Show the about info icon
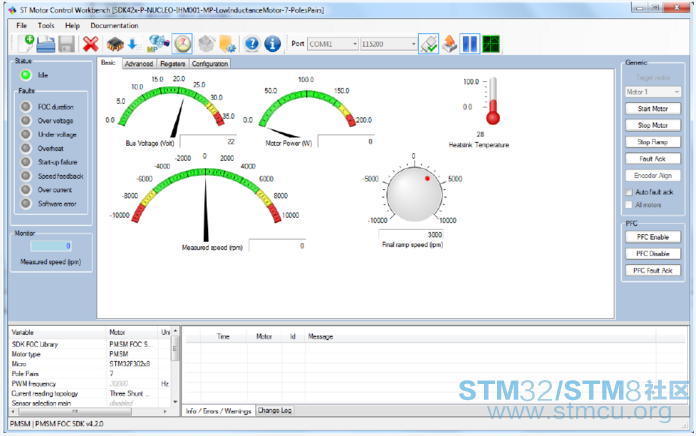696x436 pixels. tap(273, 44)
